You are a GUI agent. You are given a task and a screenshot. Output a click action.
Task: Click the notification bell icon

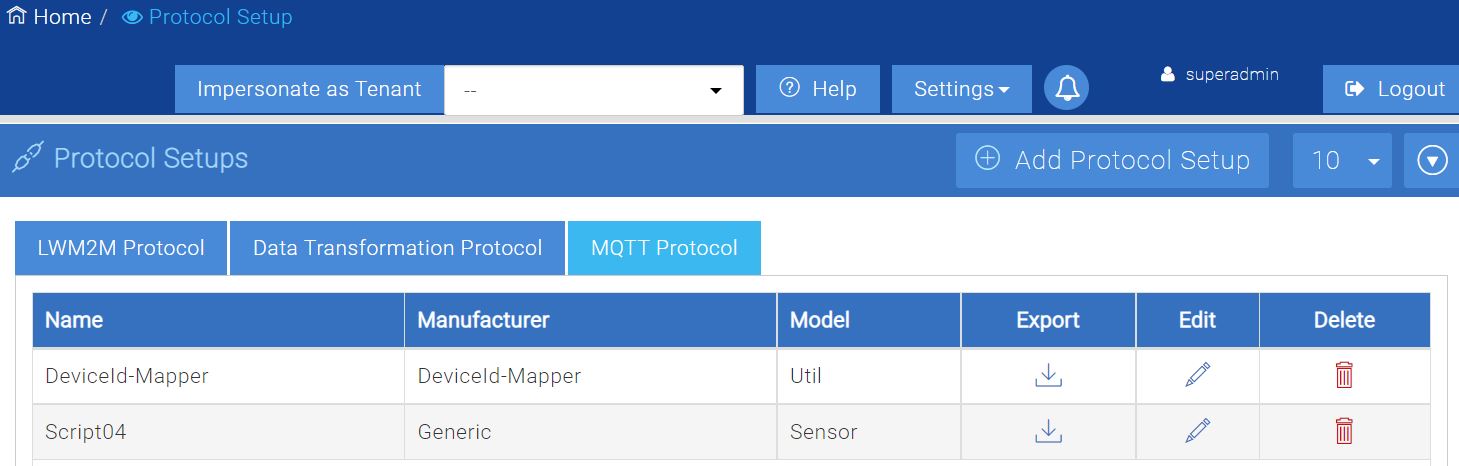pos(1067,89)
